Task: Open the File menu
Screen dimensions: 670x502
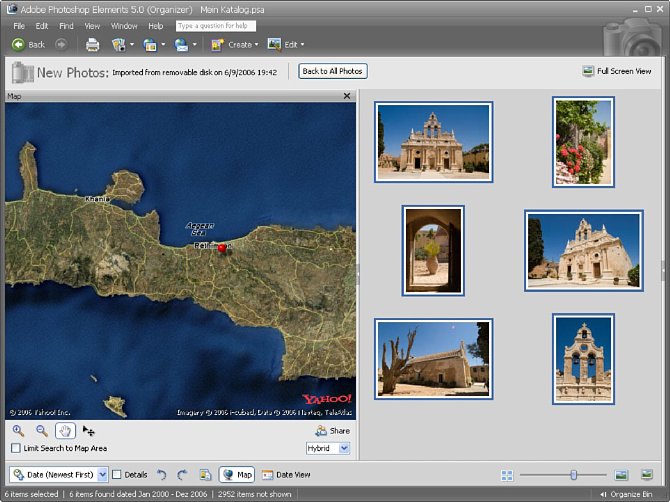Action: coord(19,26)
